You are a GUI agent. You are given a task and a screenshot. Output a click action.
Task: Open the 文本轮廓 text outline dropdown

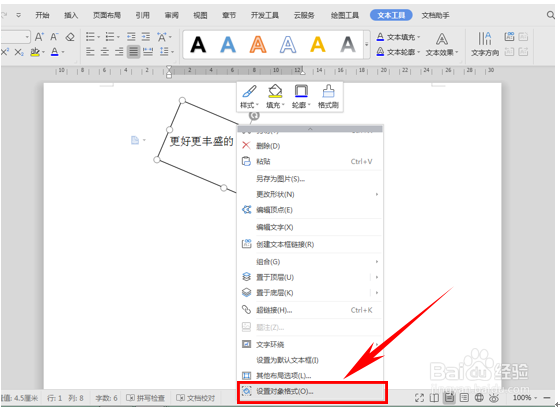(399, 52)
